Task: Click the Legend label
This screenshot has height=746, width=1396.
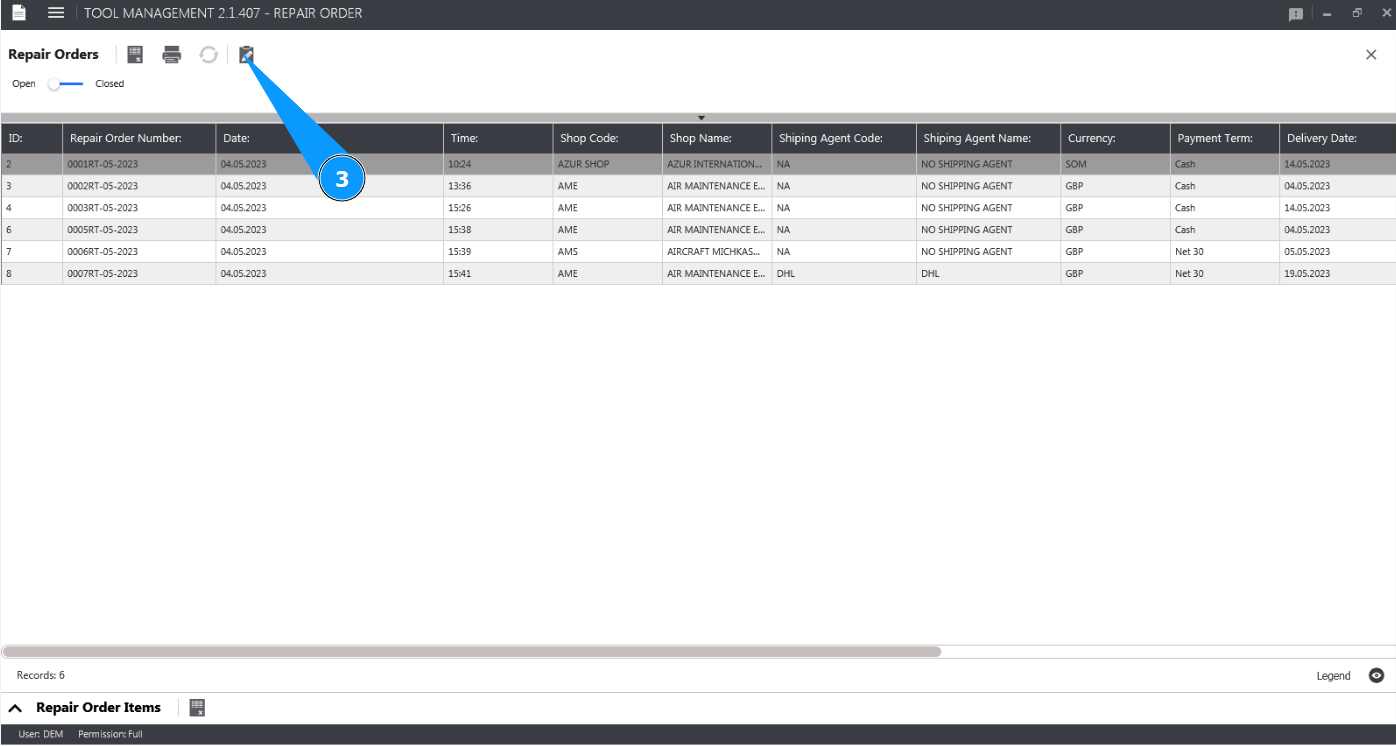Action: click(x=1333, y=676)
